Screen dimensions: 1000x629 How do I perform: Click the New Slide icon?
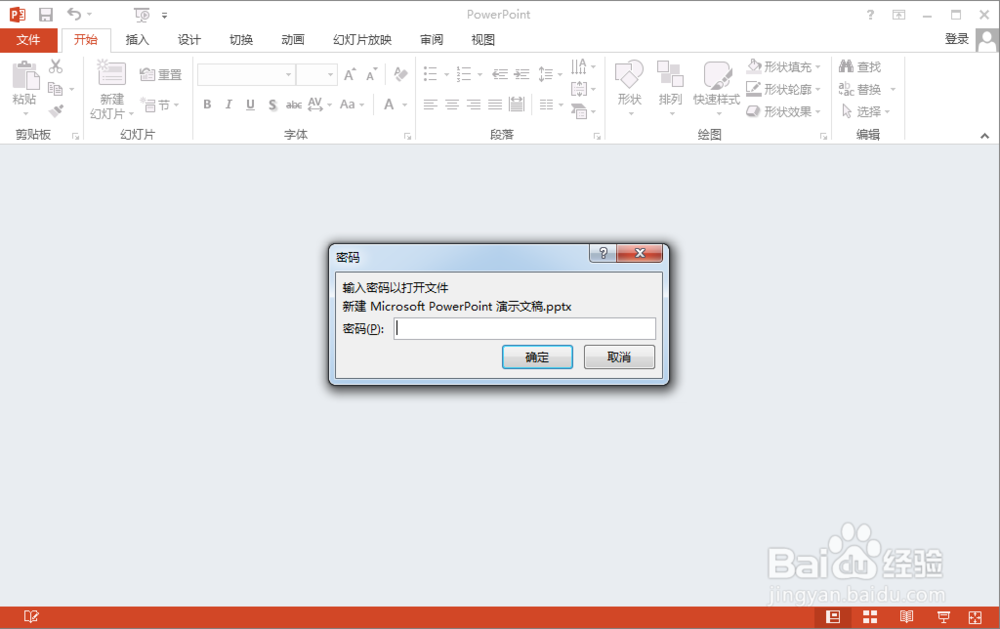pyautogui.click(x=112, y=73)
